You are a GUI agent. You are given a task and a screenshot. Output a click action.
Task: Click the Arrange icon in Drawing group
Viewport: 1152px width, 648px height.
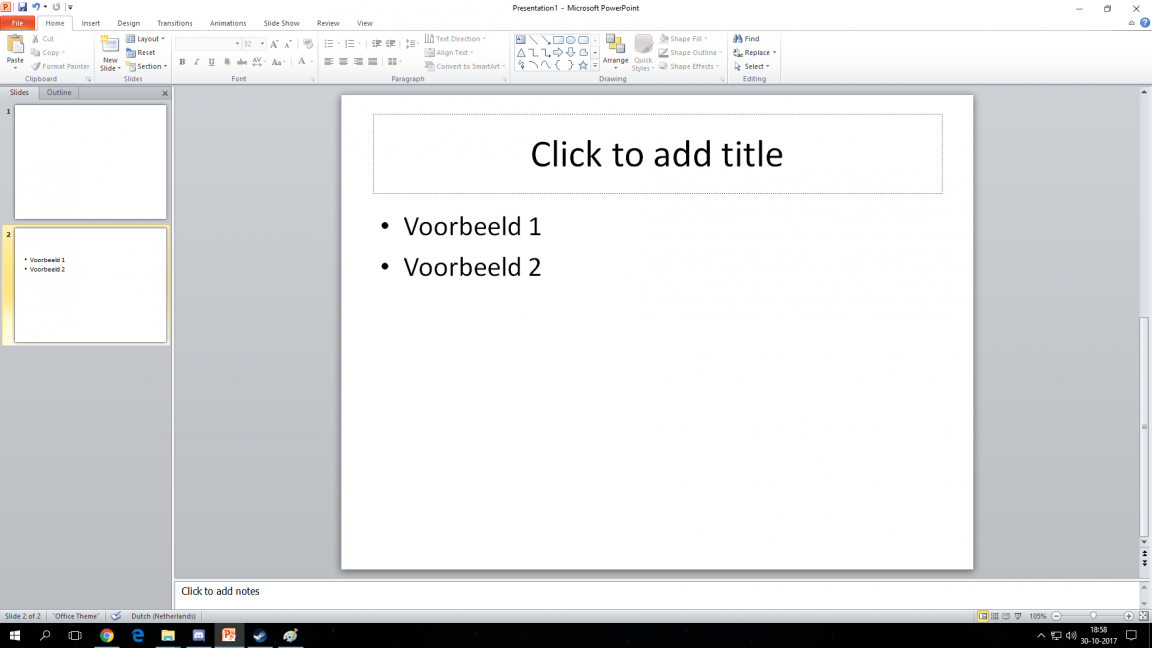[x=615, y=46]
